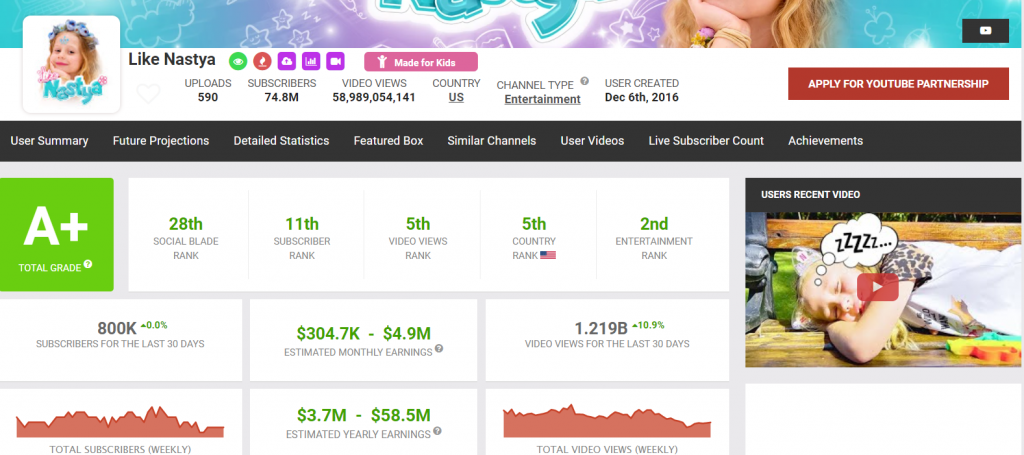Image resolution: width=1024 pixels, height=455 pixels.
Task: Click the red flame badge icon
Action: [262, 61]
